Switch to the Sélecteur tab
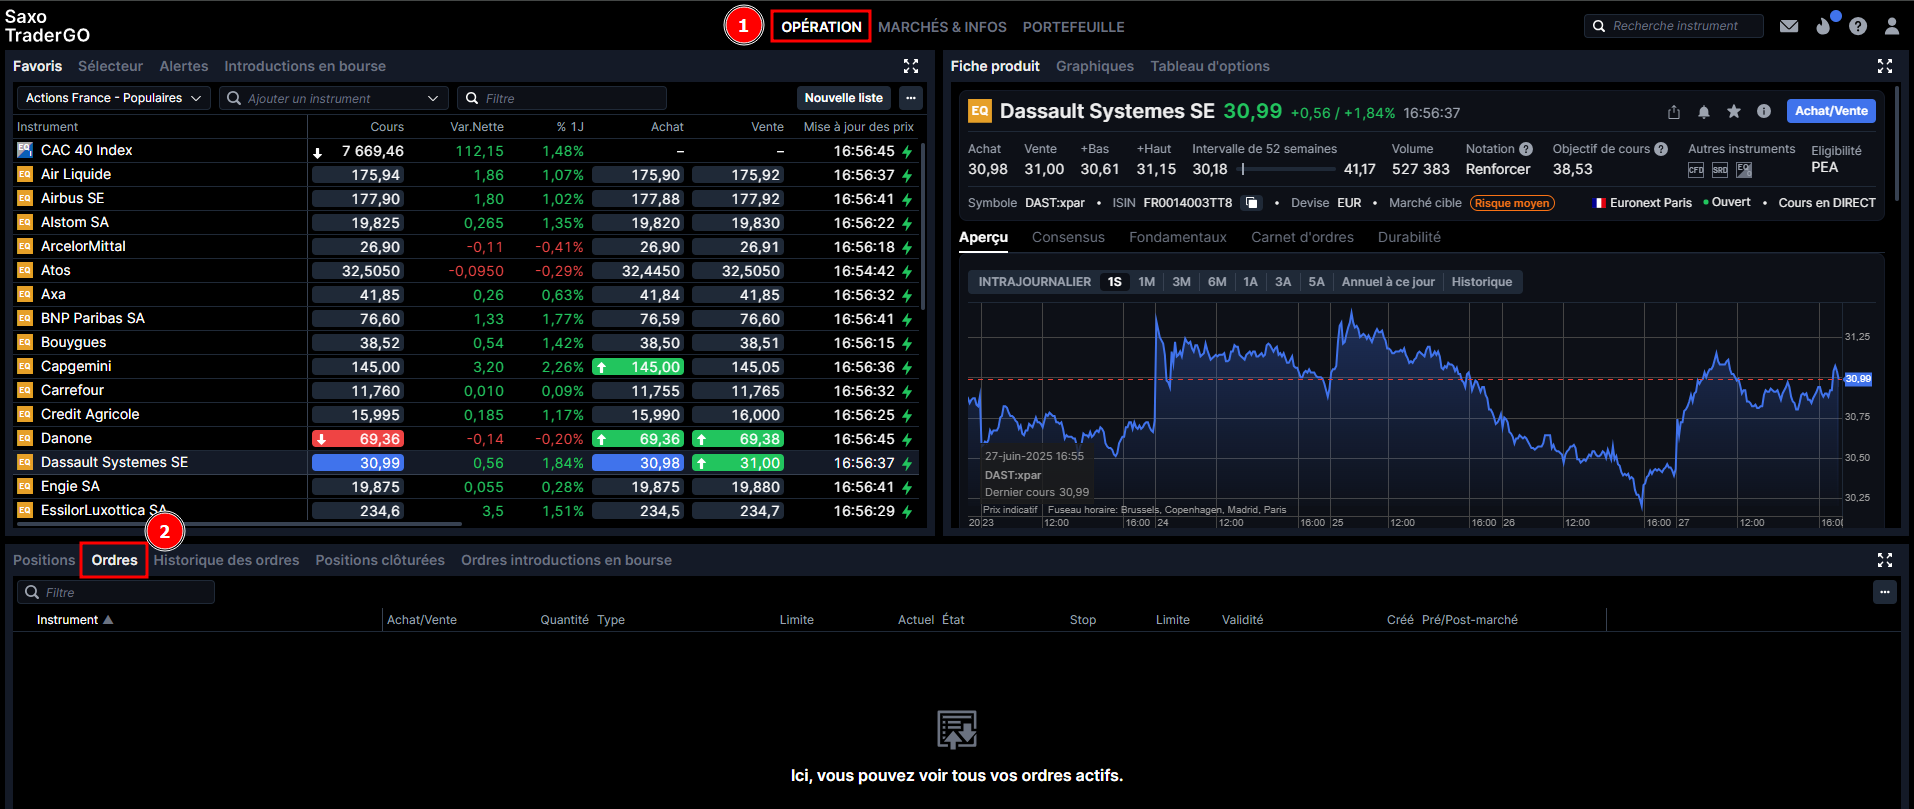This screenshot has height=809, width=1914. [110, 66]
